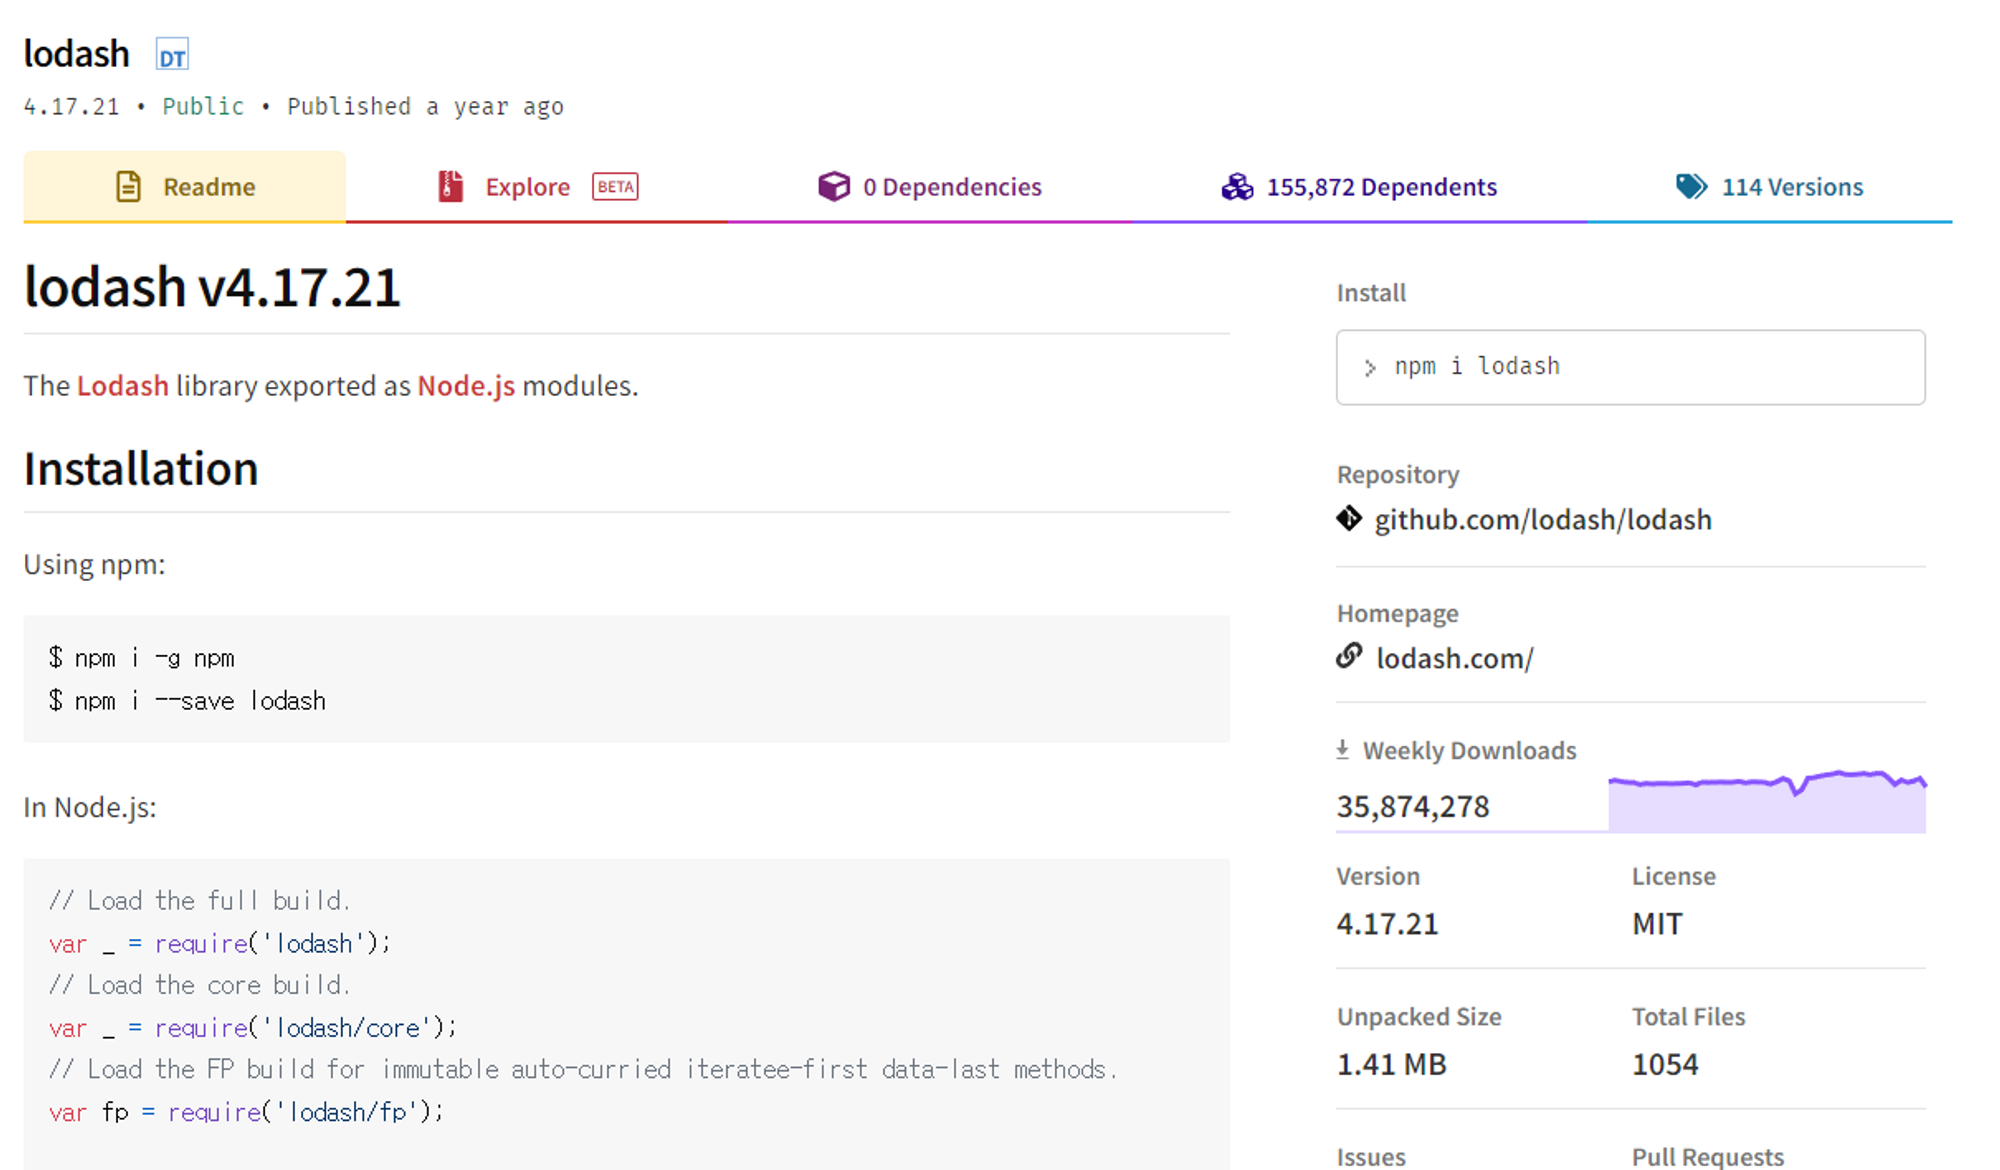Visit the lodash.com homepage link
The width and height of the screenshot is (2000, 1170).
coord(1454,659)
